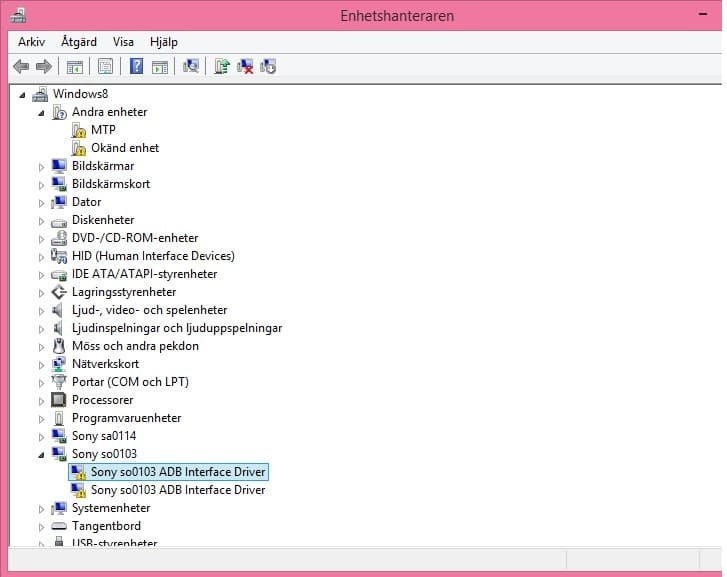The height and width of the screenshot is (577, 727).
Task: Select second Sony so0103 ADB Interface Driver
Action: (x=178, y=490)
